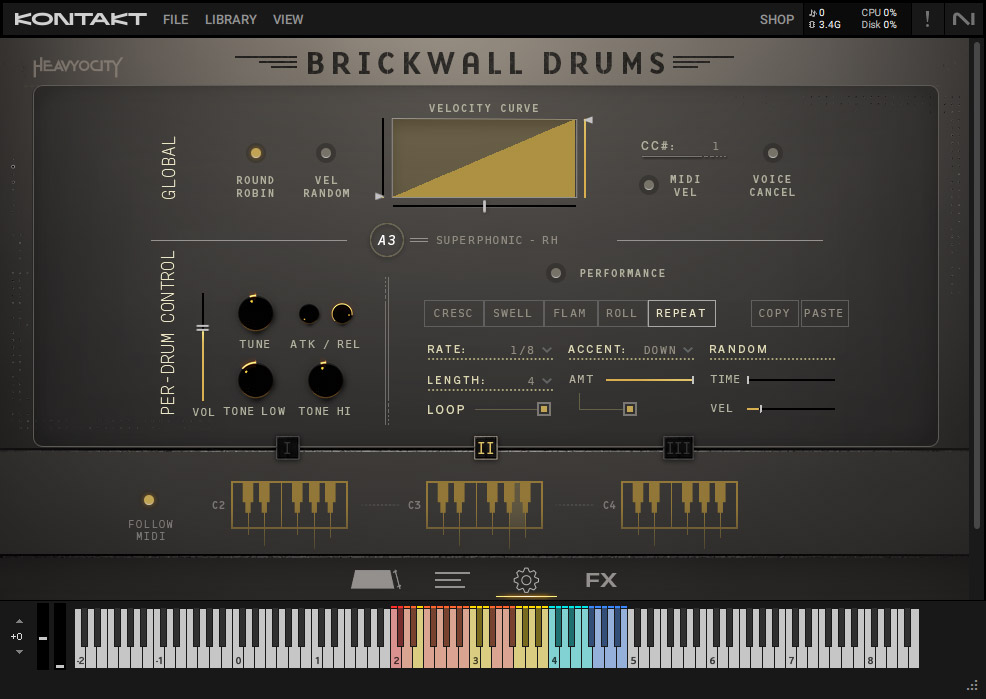Open the Library menu

point(231,19)
